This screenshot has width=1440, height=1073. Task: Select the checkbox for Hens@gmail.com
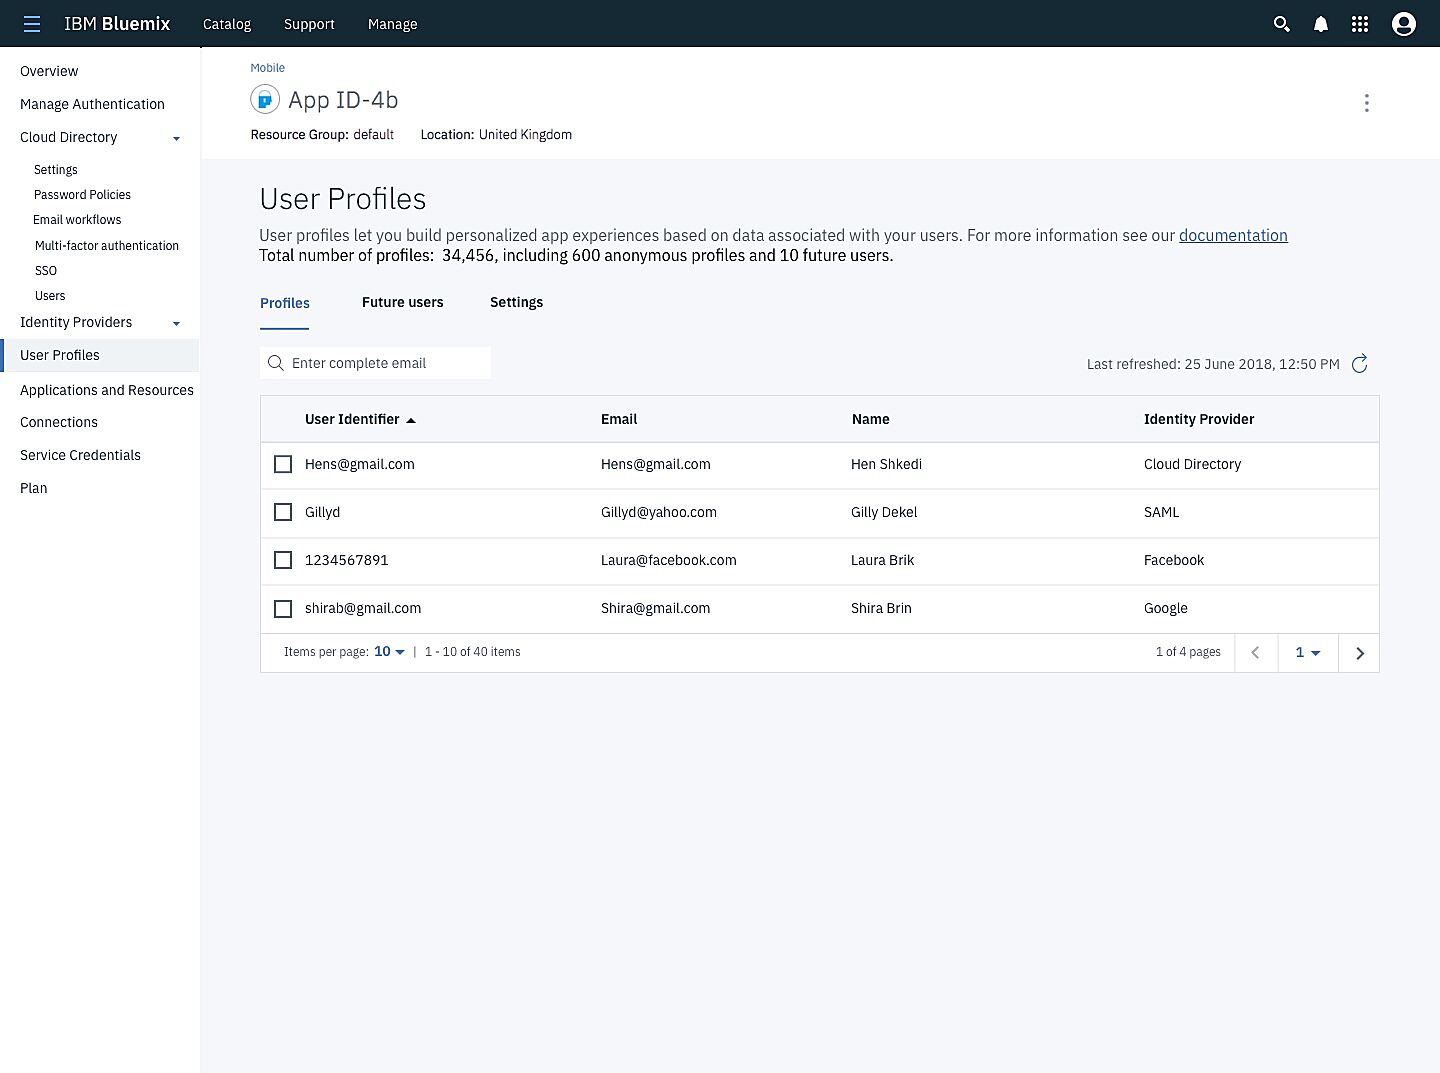point(283,464)
